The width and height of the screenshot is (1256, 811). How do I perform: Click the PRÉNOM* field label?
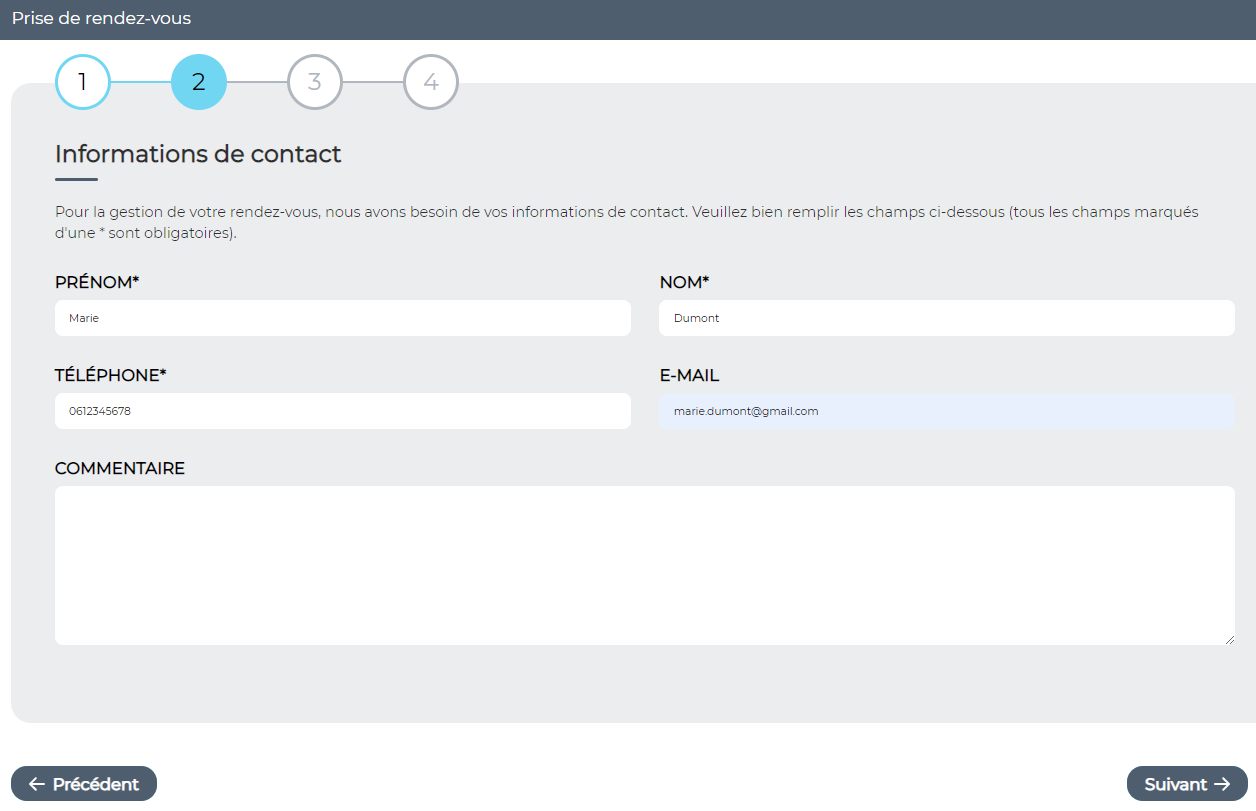pyautogui.click(x=97, y=283)
